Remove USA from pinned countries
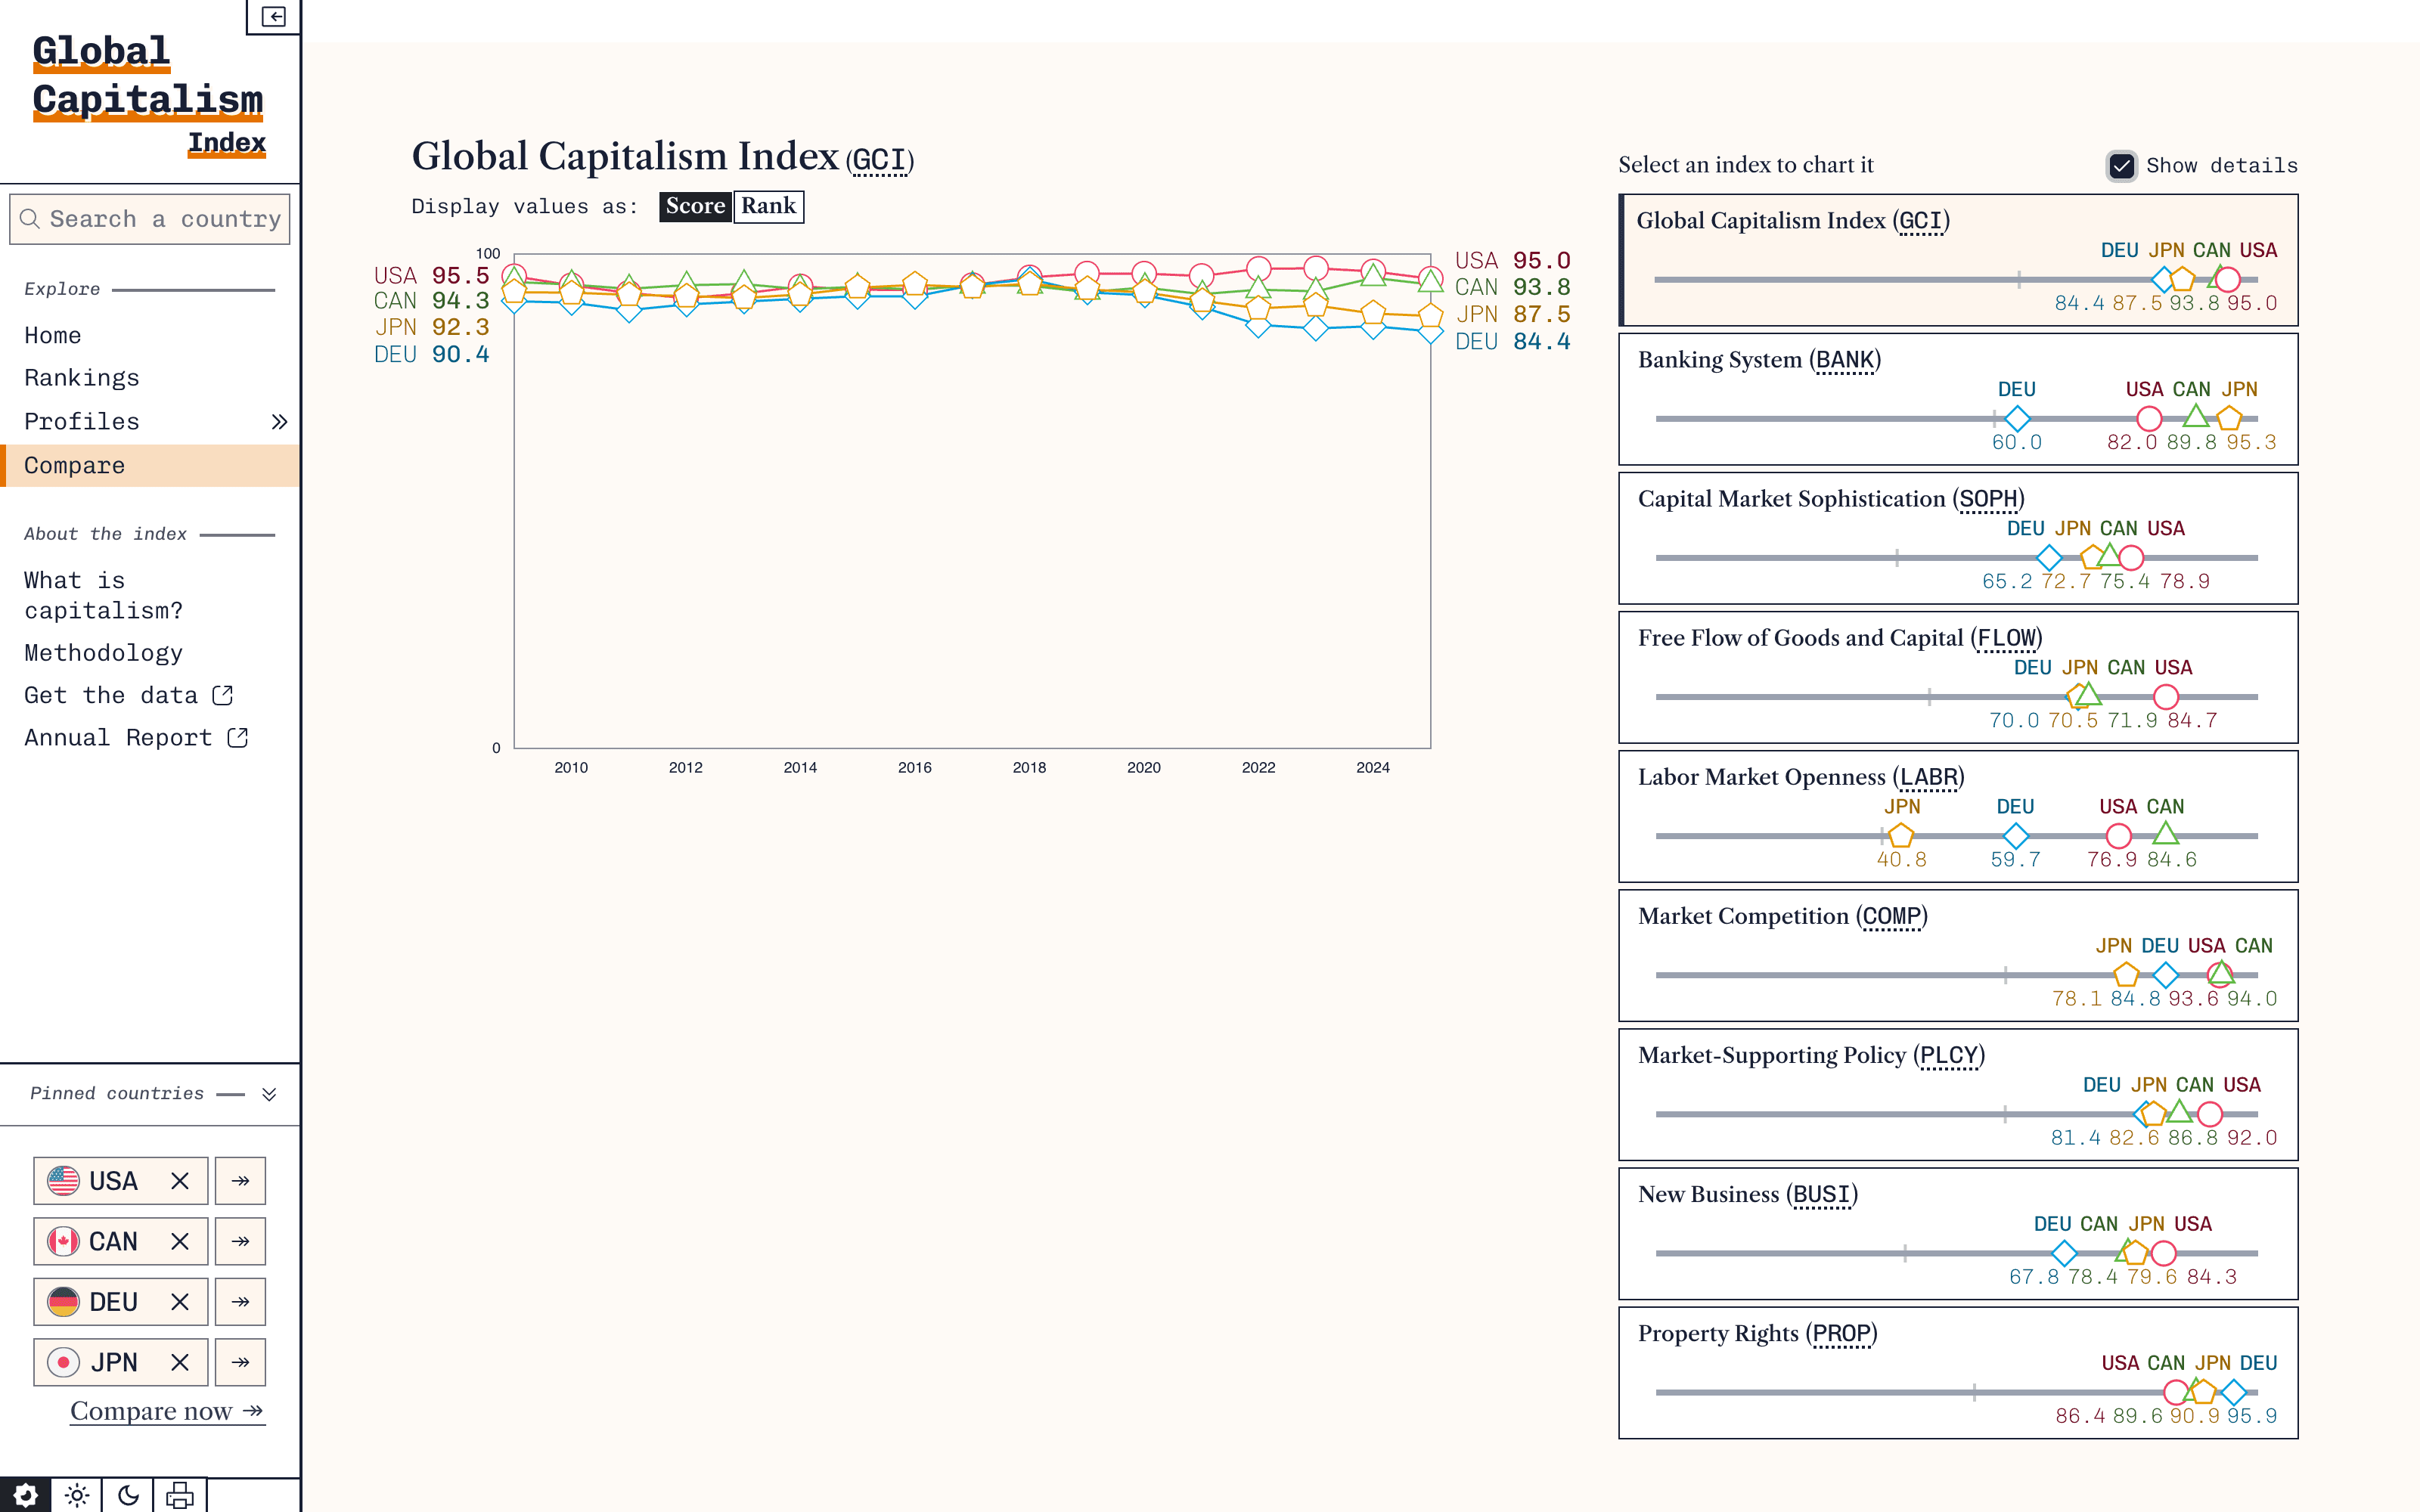 coord(180,1181)
